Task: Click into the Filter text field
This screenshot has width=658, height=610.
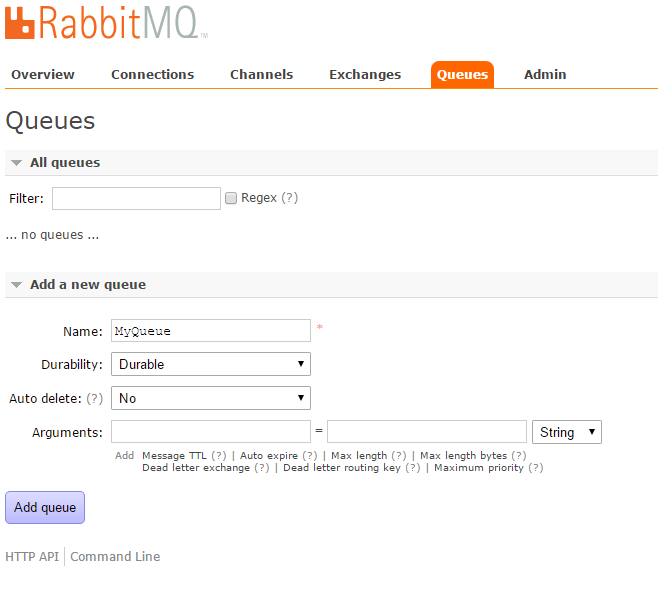Action: tap(136, 198)
